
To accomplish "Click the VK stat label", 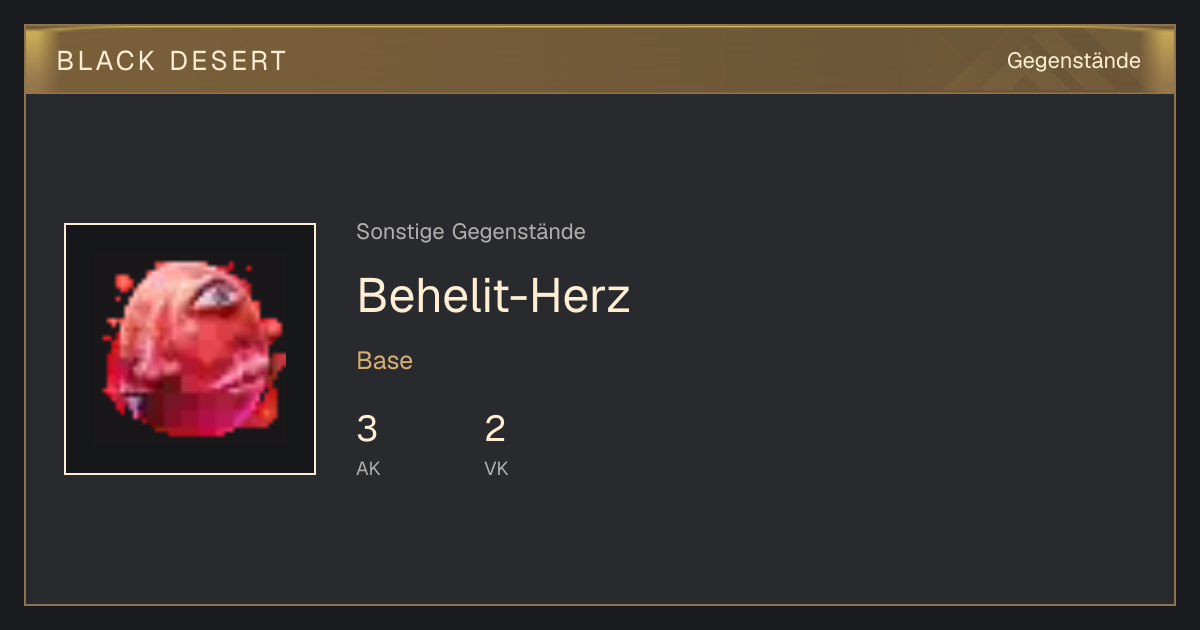I will click(x=496, y=469).
